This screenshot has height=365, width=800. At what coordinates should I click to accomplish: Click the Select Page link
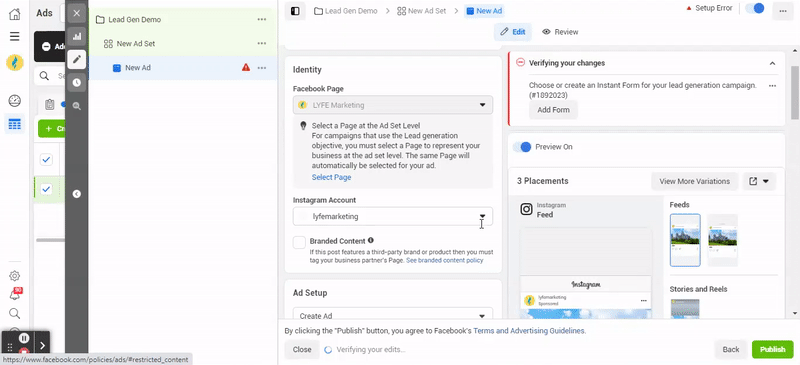click(331, 178)
